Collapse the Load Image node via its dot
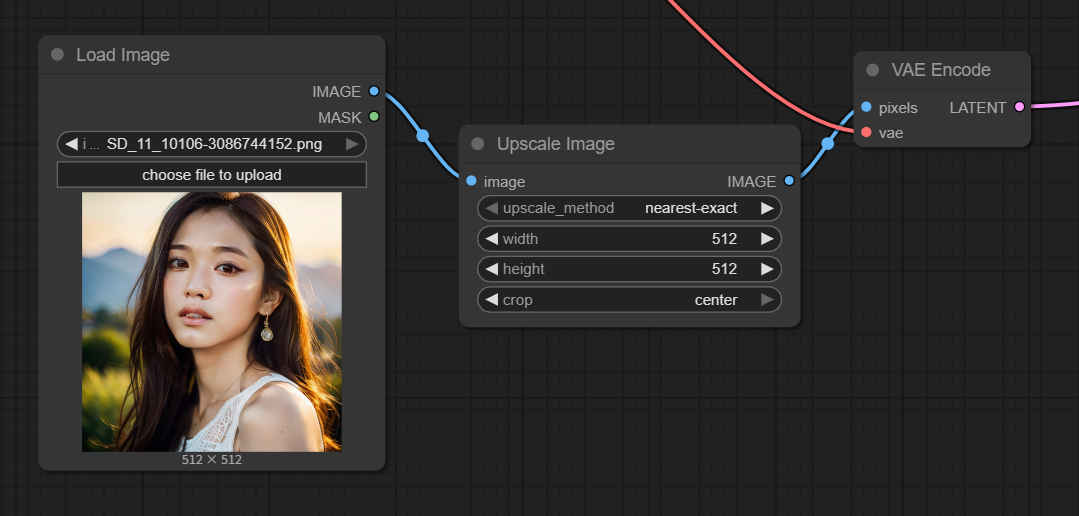 pyautogui.click(x=57, y=55)
